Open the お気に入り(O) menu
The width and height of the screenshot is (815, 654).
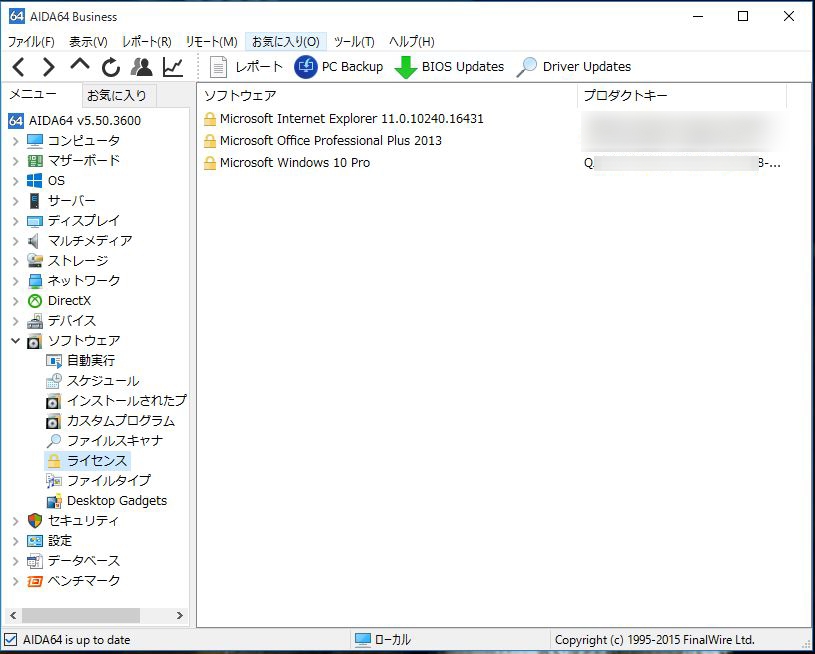285,42
